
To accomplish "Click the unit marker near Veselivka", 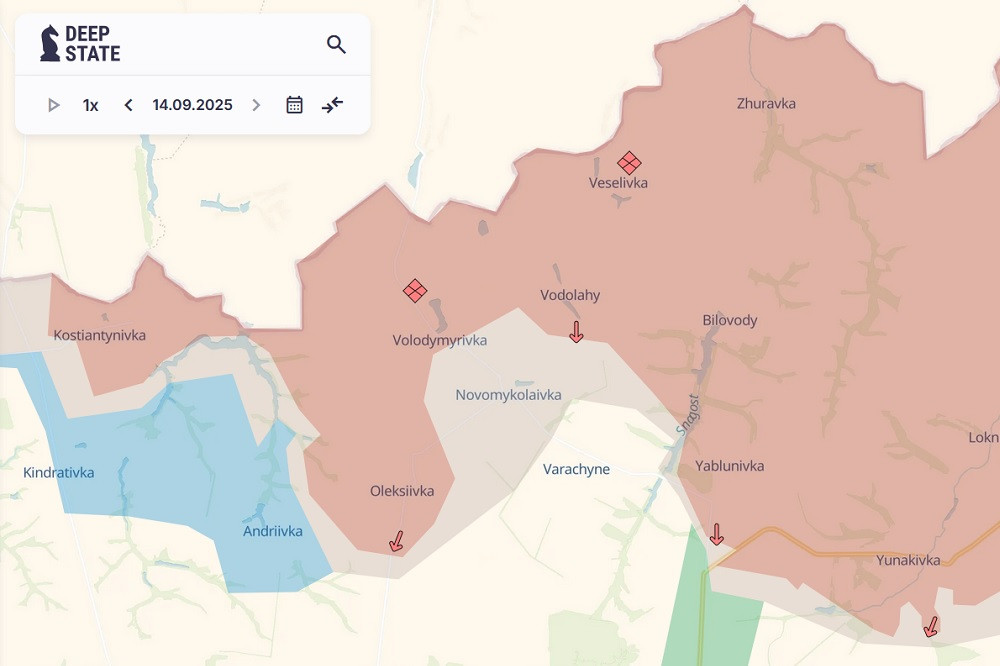I will (629, 162).
